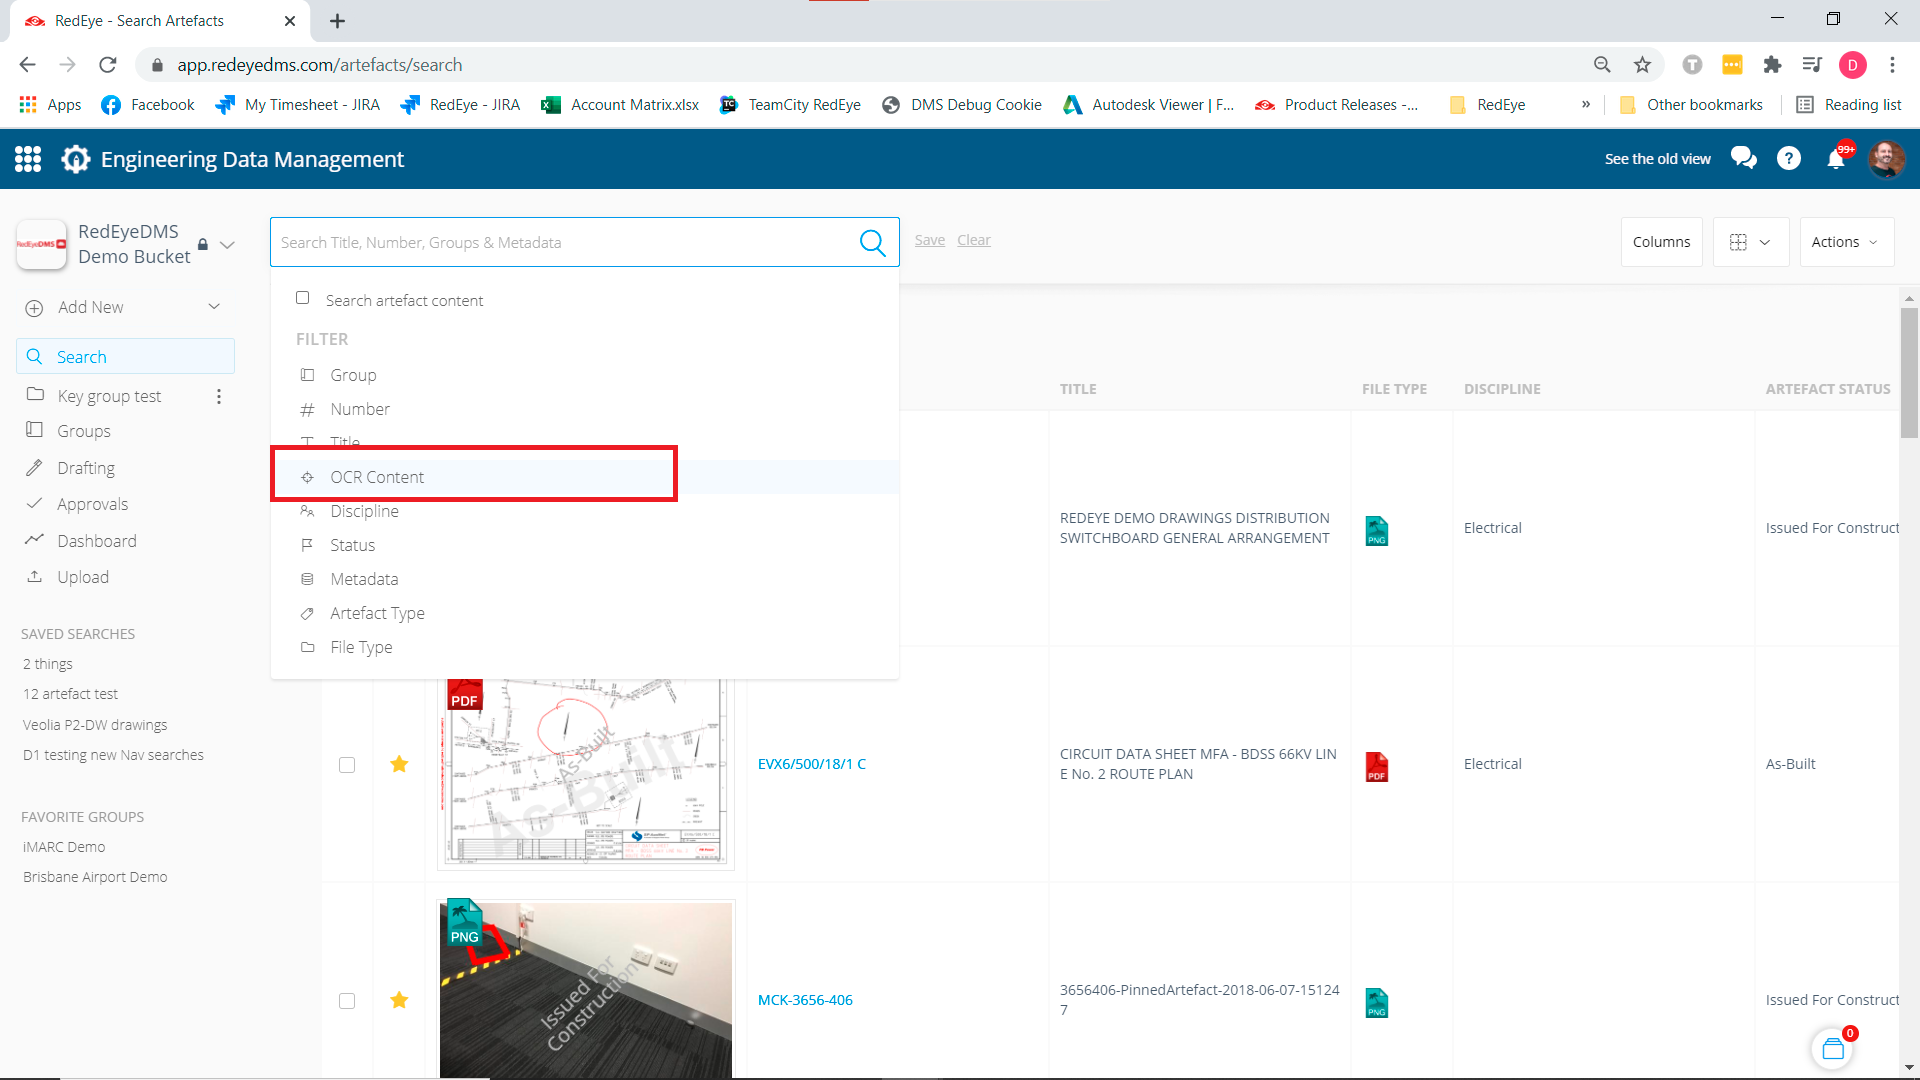The image size is (1920, 1080).
Task: Click the PNG file type icon for MCK-3656-406 row
Action: click(1377, 1002)
